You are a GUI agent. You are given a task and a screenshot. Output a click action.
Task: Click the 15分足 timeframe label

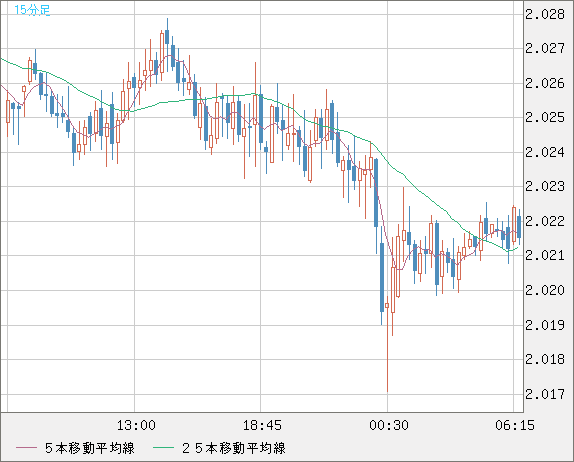coord(32,10)
